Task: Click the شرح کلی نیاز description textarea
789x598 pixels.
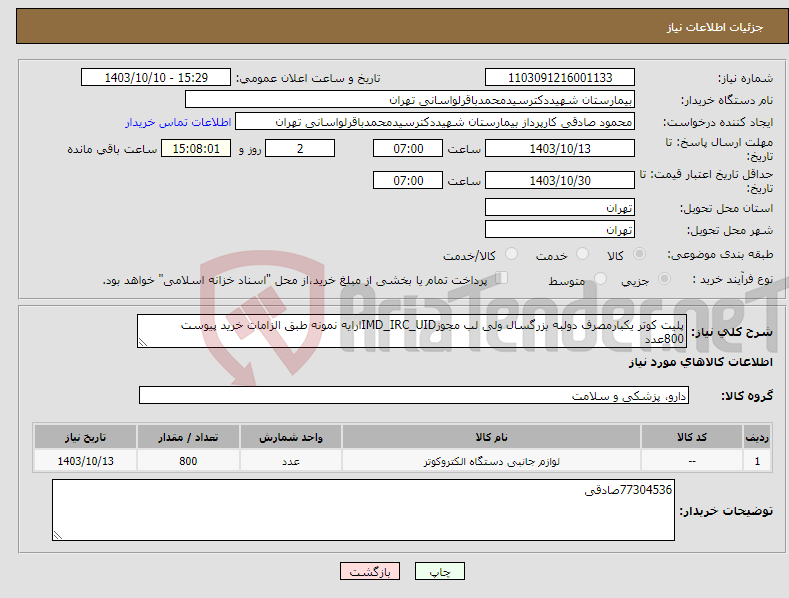Action: click(412, 331)
